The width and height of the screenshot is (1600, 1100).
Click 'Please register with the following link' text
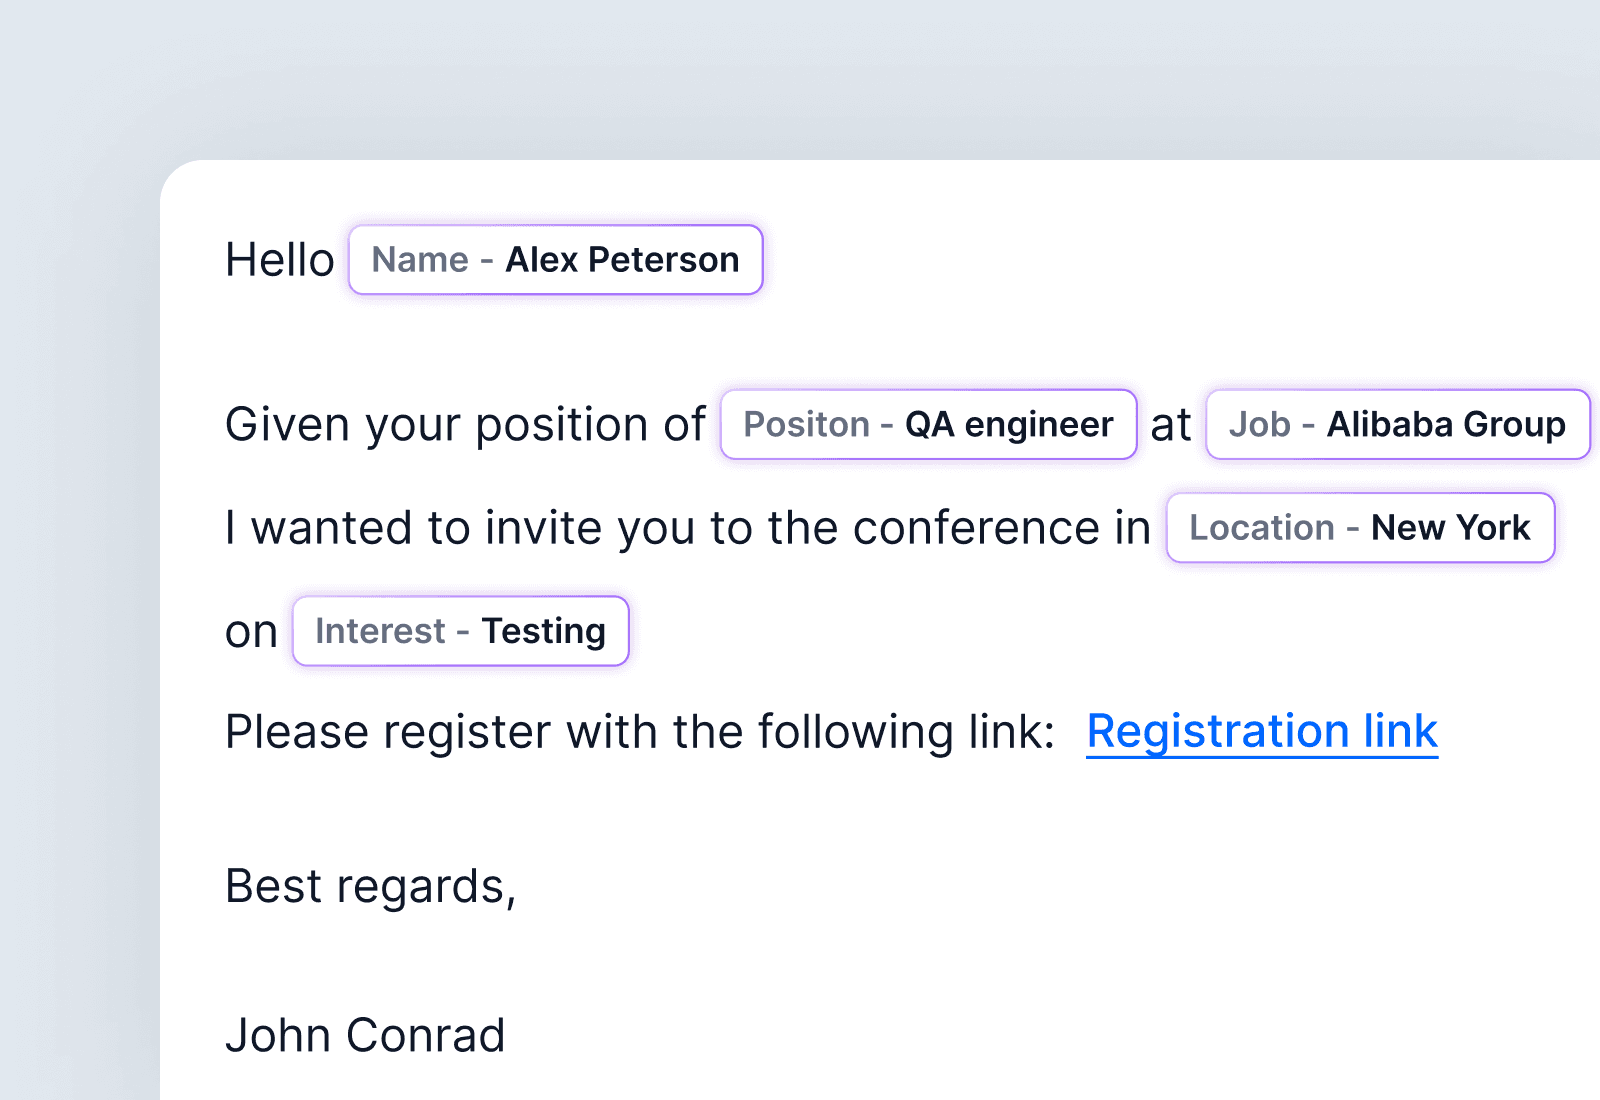[640, 732]
